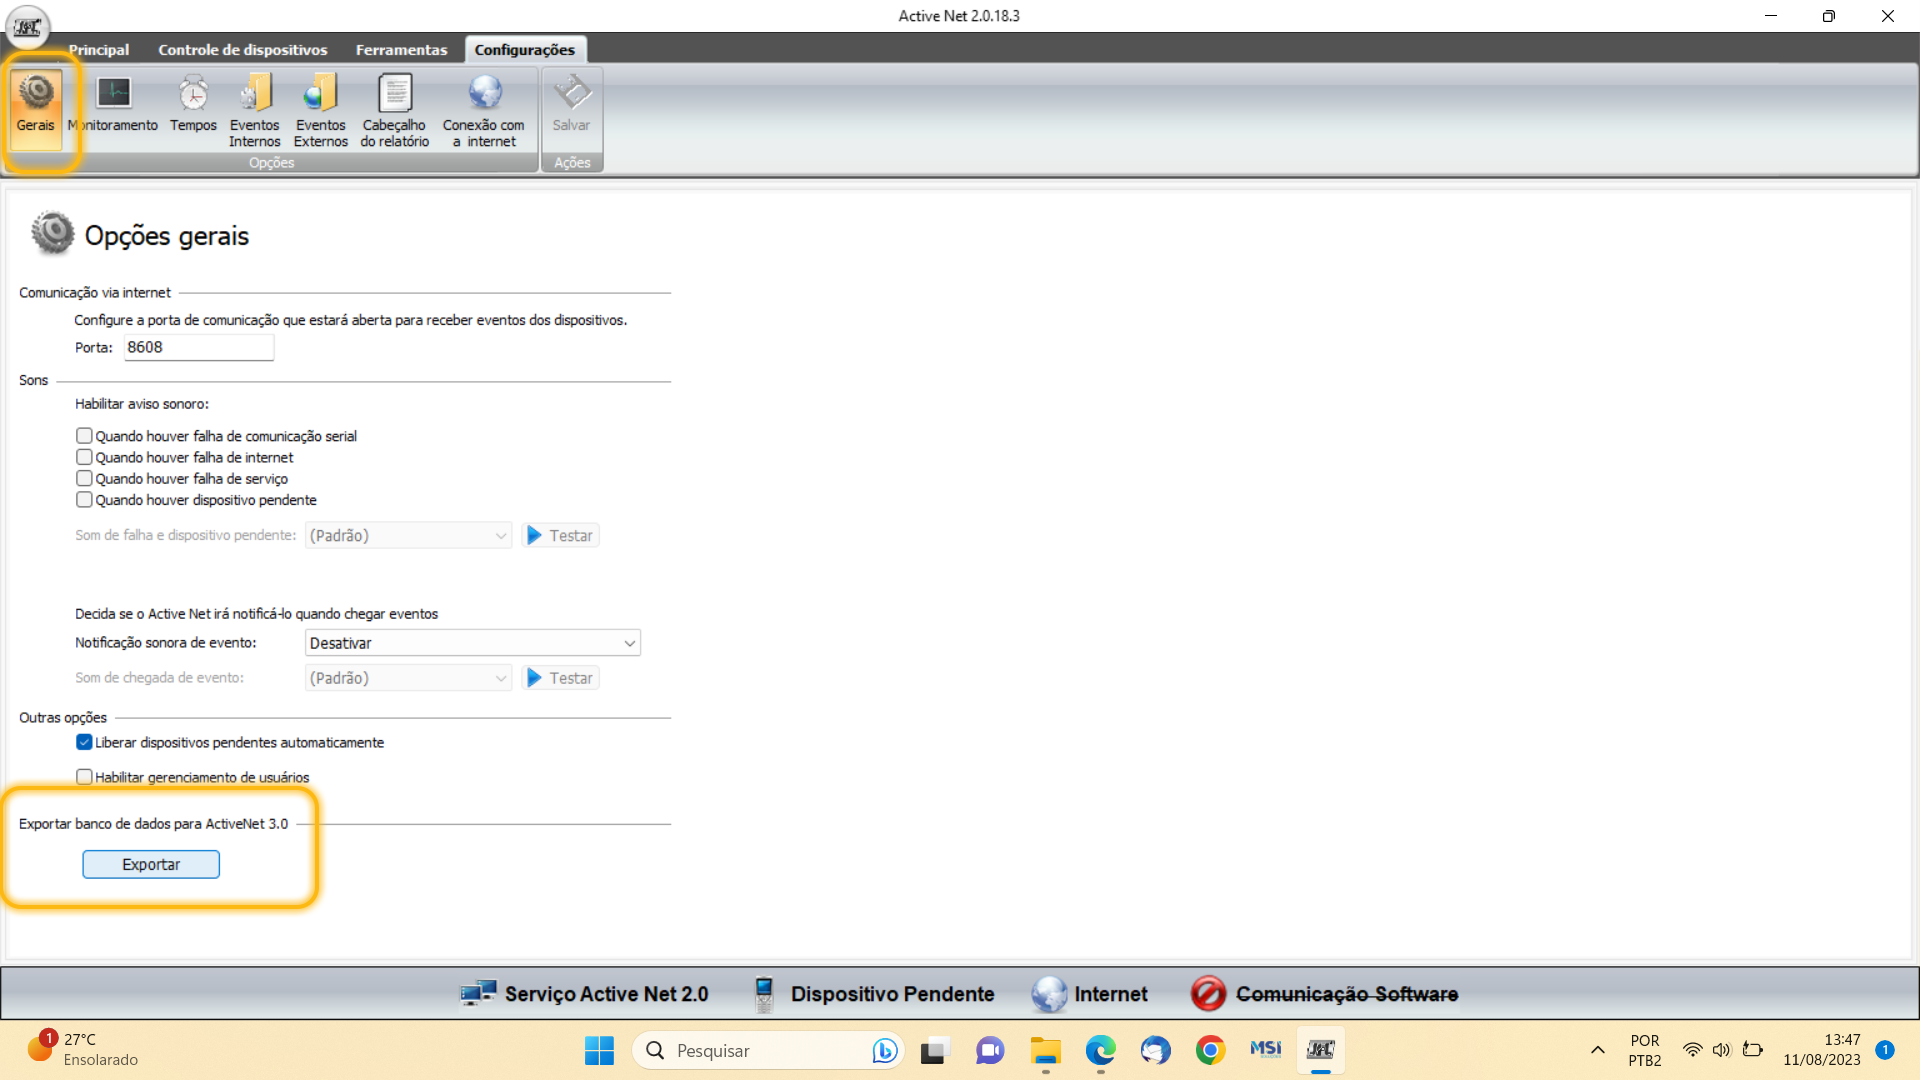Click the Comunicação Software status indicator
Viewport: 1920px width, 1080px height.
[1324, 994]
